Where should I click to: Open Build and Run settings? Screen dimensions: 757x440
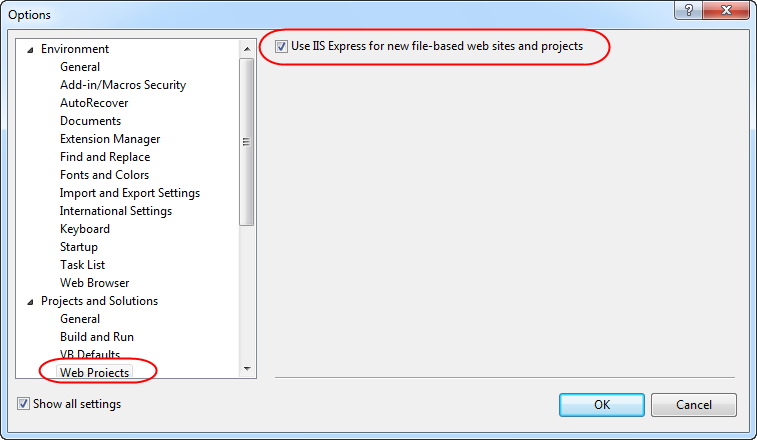point(96,337)
